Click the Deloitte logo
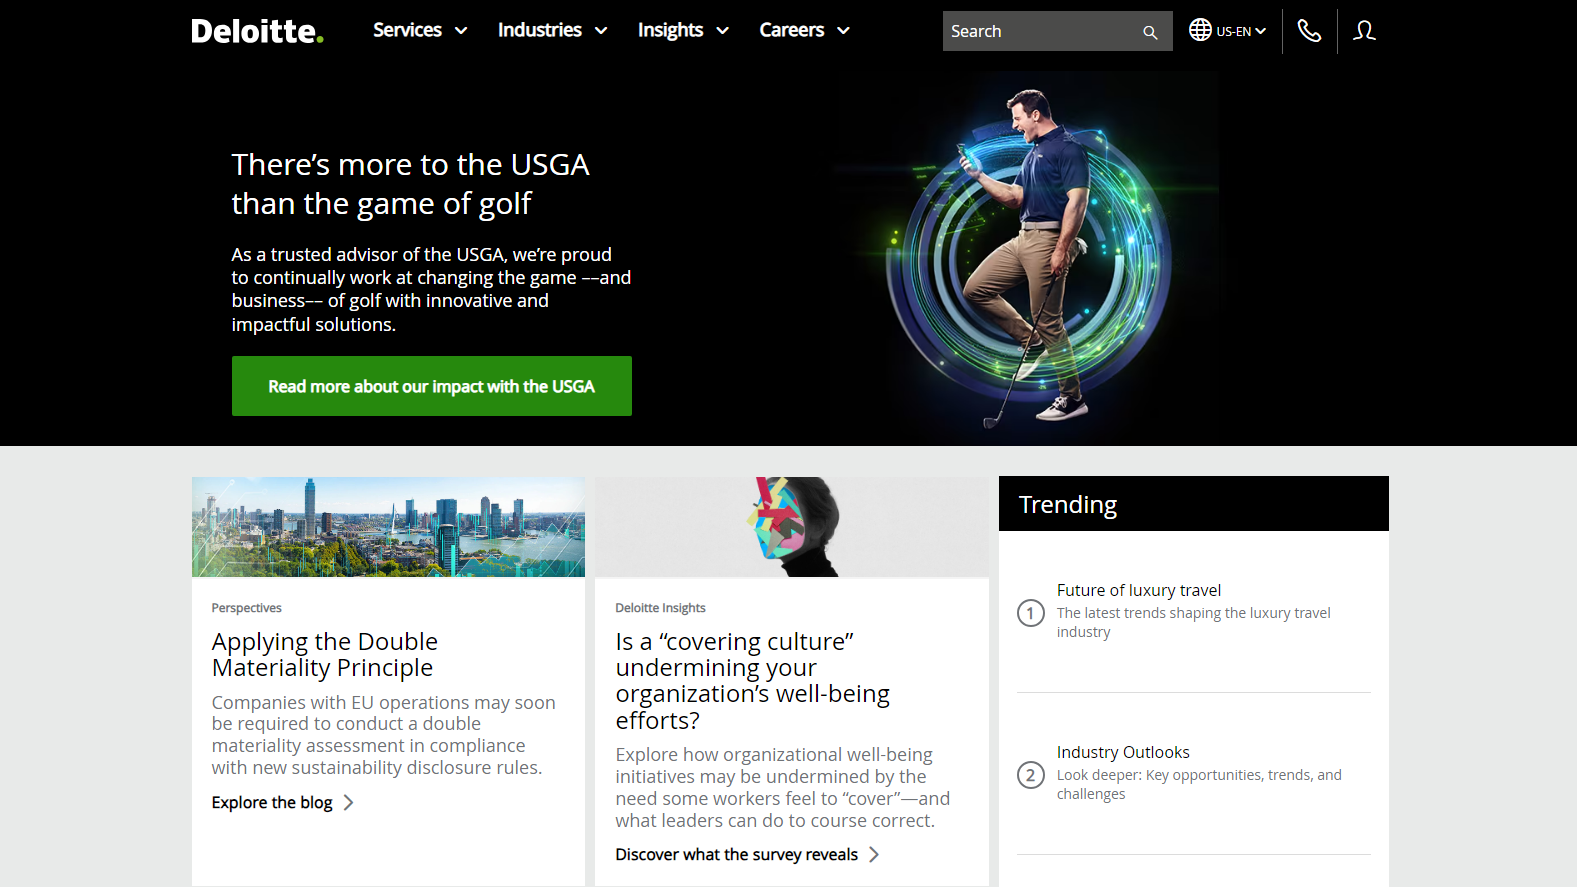 tap(257, 31)
